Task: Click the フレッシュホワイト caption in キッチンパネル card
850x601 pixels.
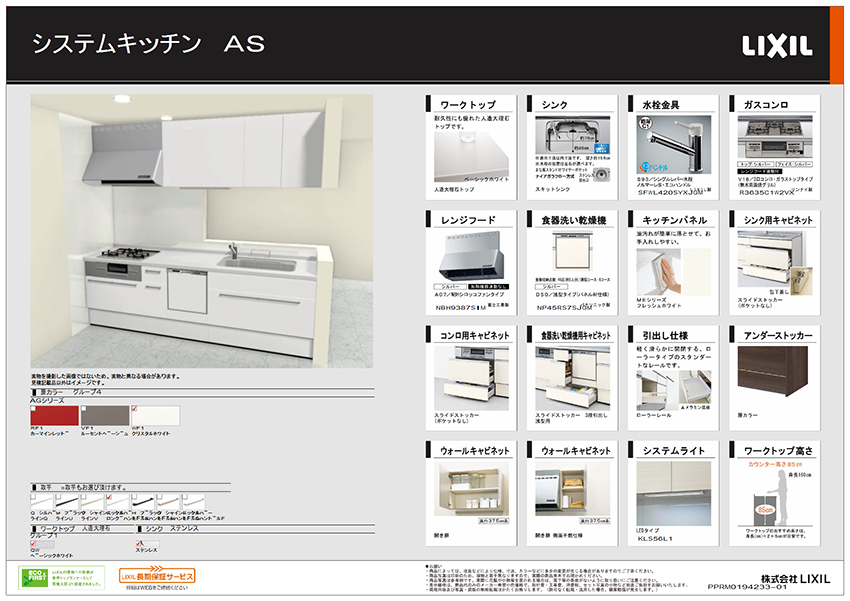Action: [659, 306]
